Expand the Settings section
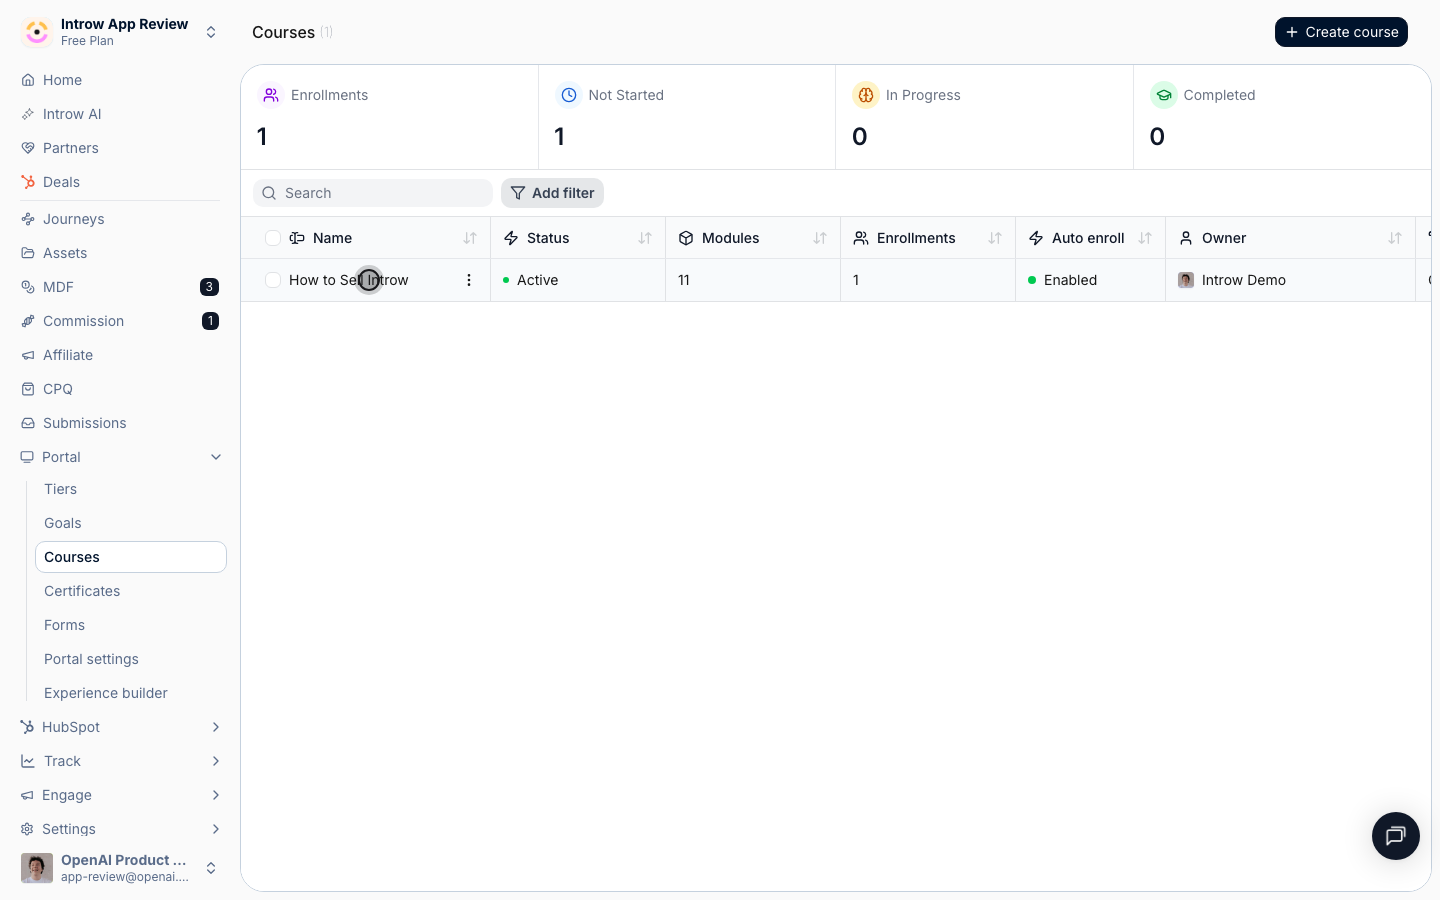 click(216, 829)
